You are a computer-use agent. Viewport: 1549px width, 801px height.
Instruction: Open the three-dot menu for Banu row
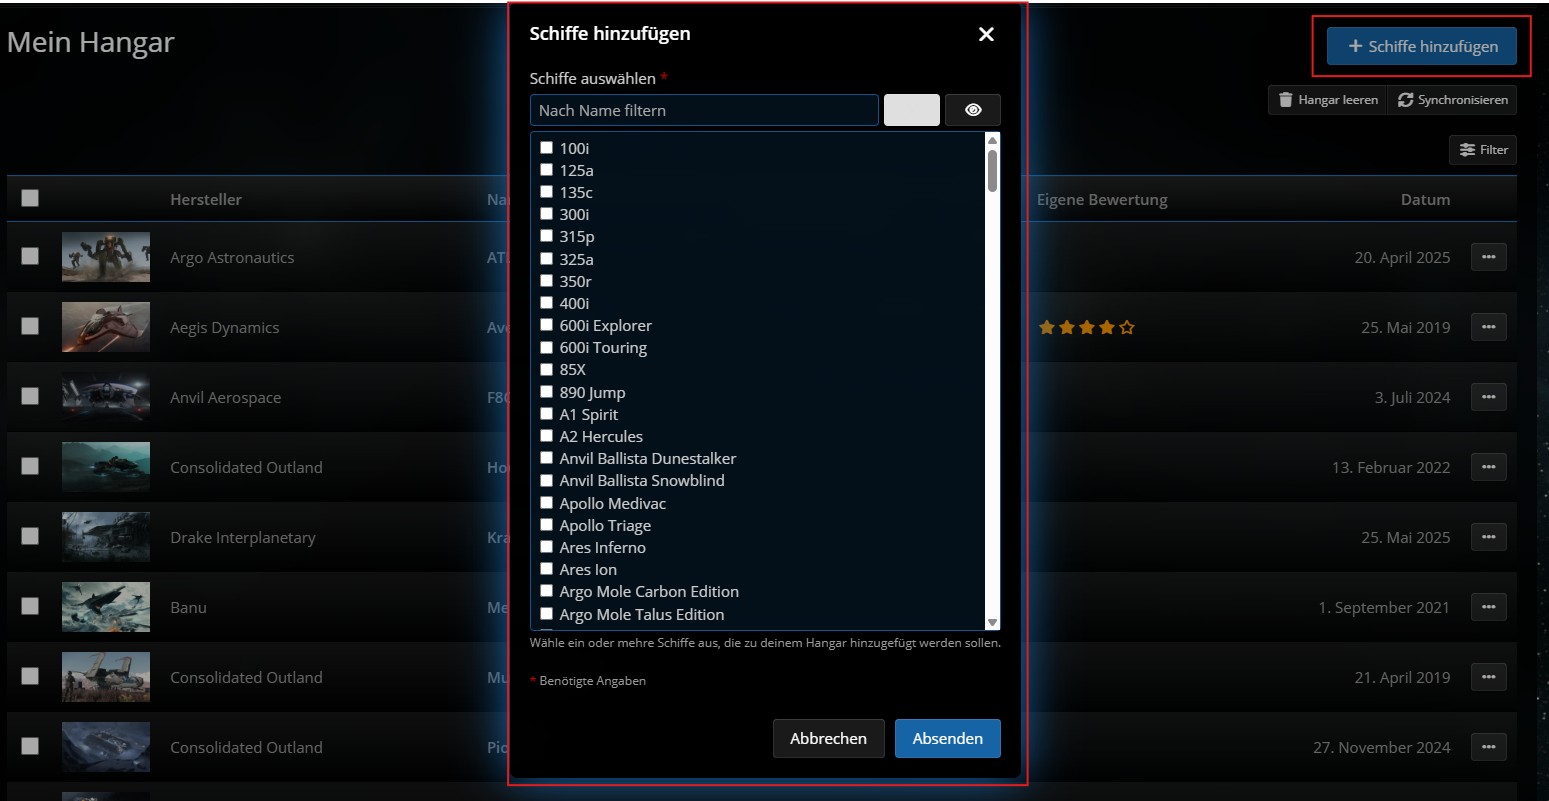coord(1488,607)
